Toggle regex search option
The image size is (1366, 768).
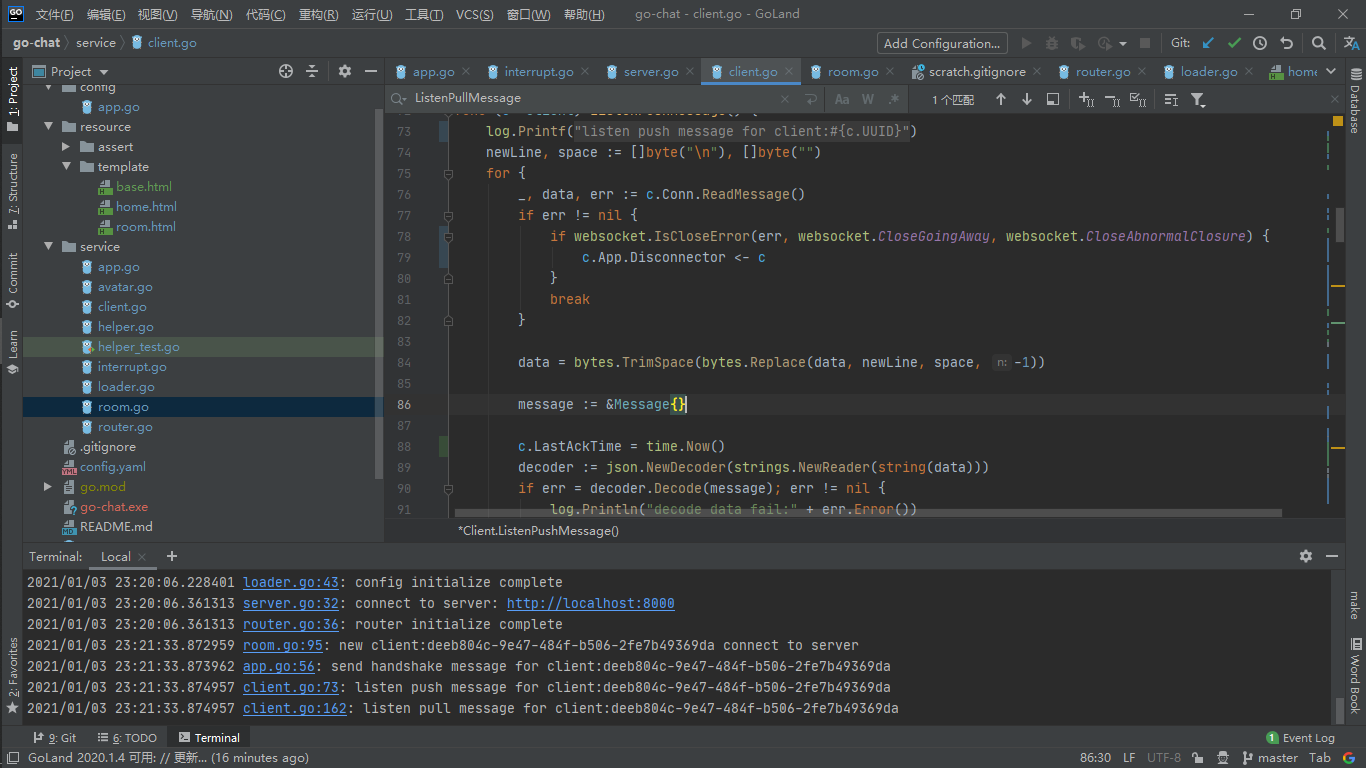pos(892,99)
